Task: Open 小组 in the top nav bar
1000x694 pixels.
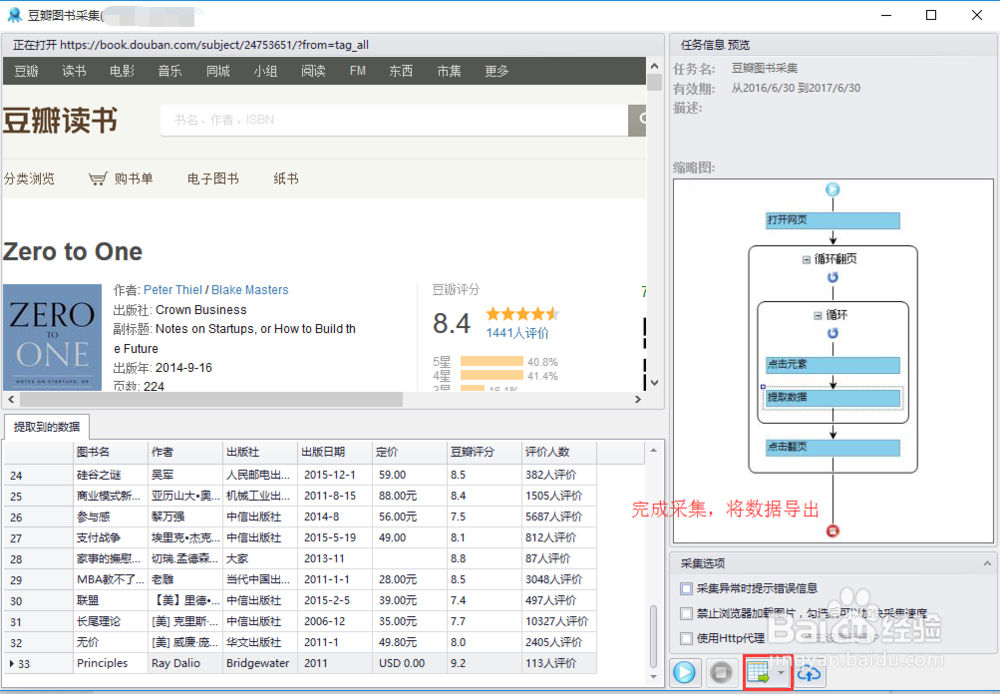Action: pyautogui.click(x=265, y=71)
